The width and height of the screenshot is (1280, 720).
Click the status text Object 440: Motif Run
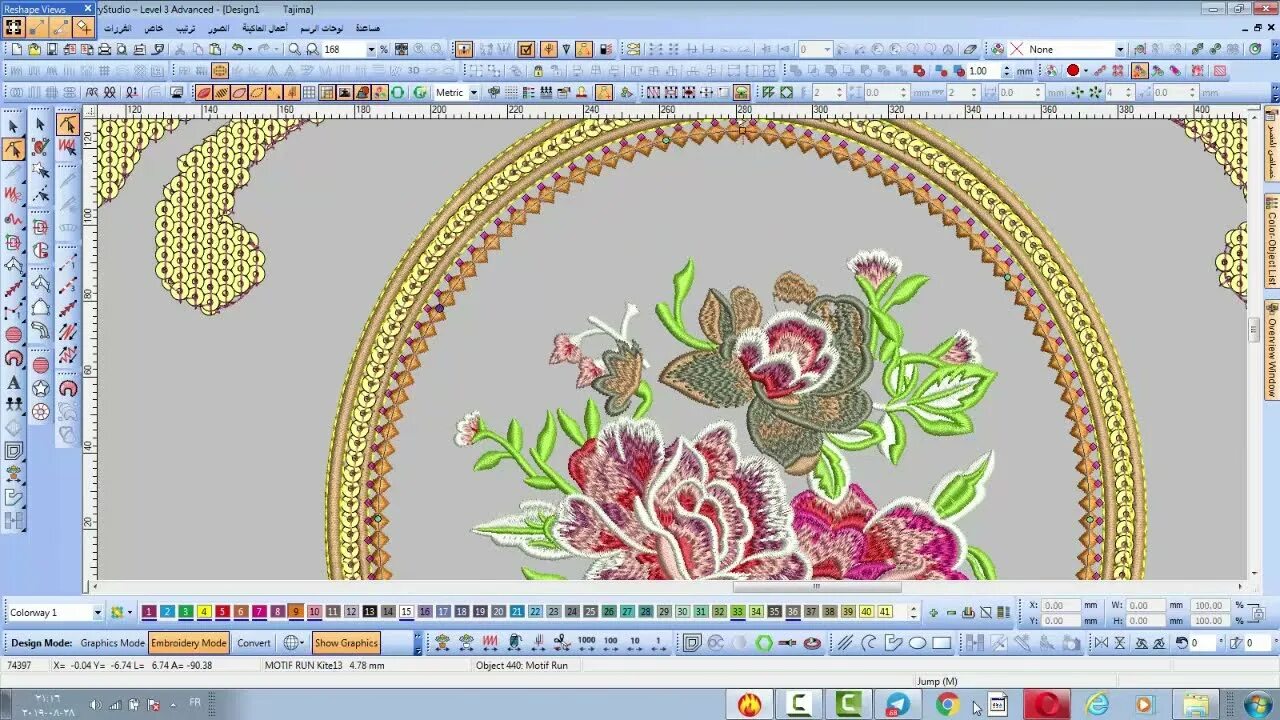tap(522, 665)
